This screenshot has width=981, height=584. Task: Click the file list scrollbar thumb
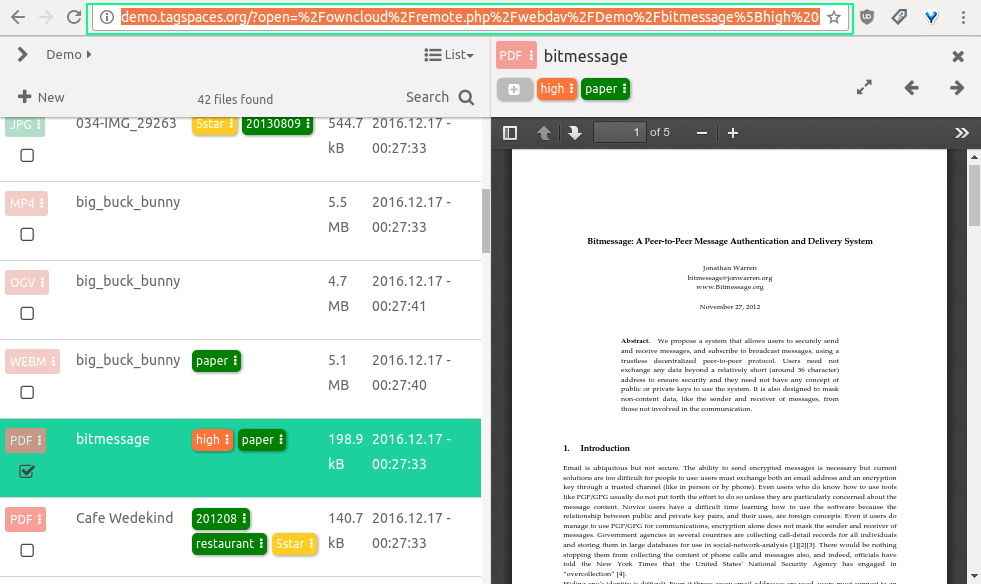pos(485,220)
